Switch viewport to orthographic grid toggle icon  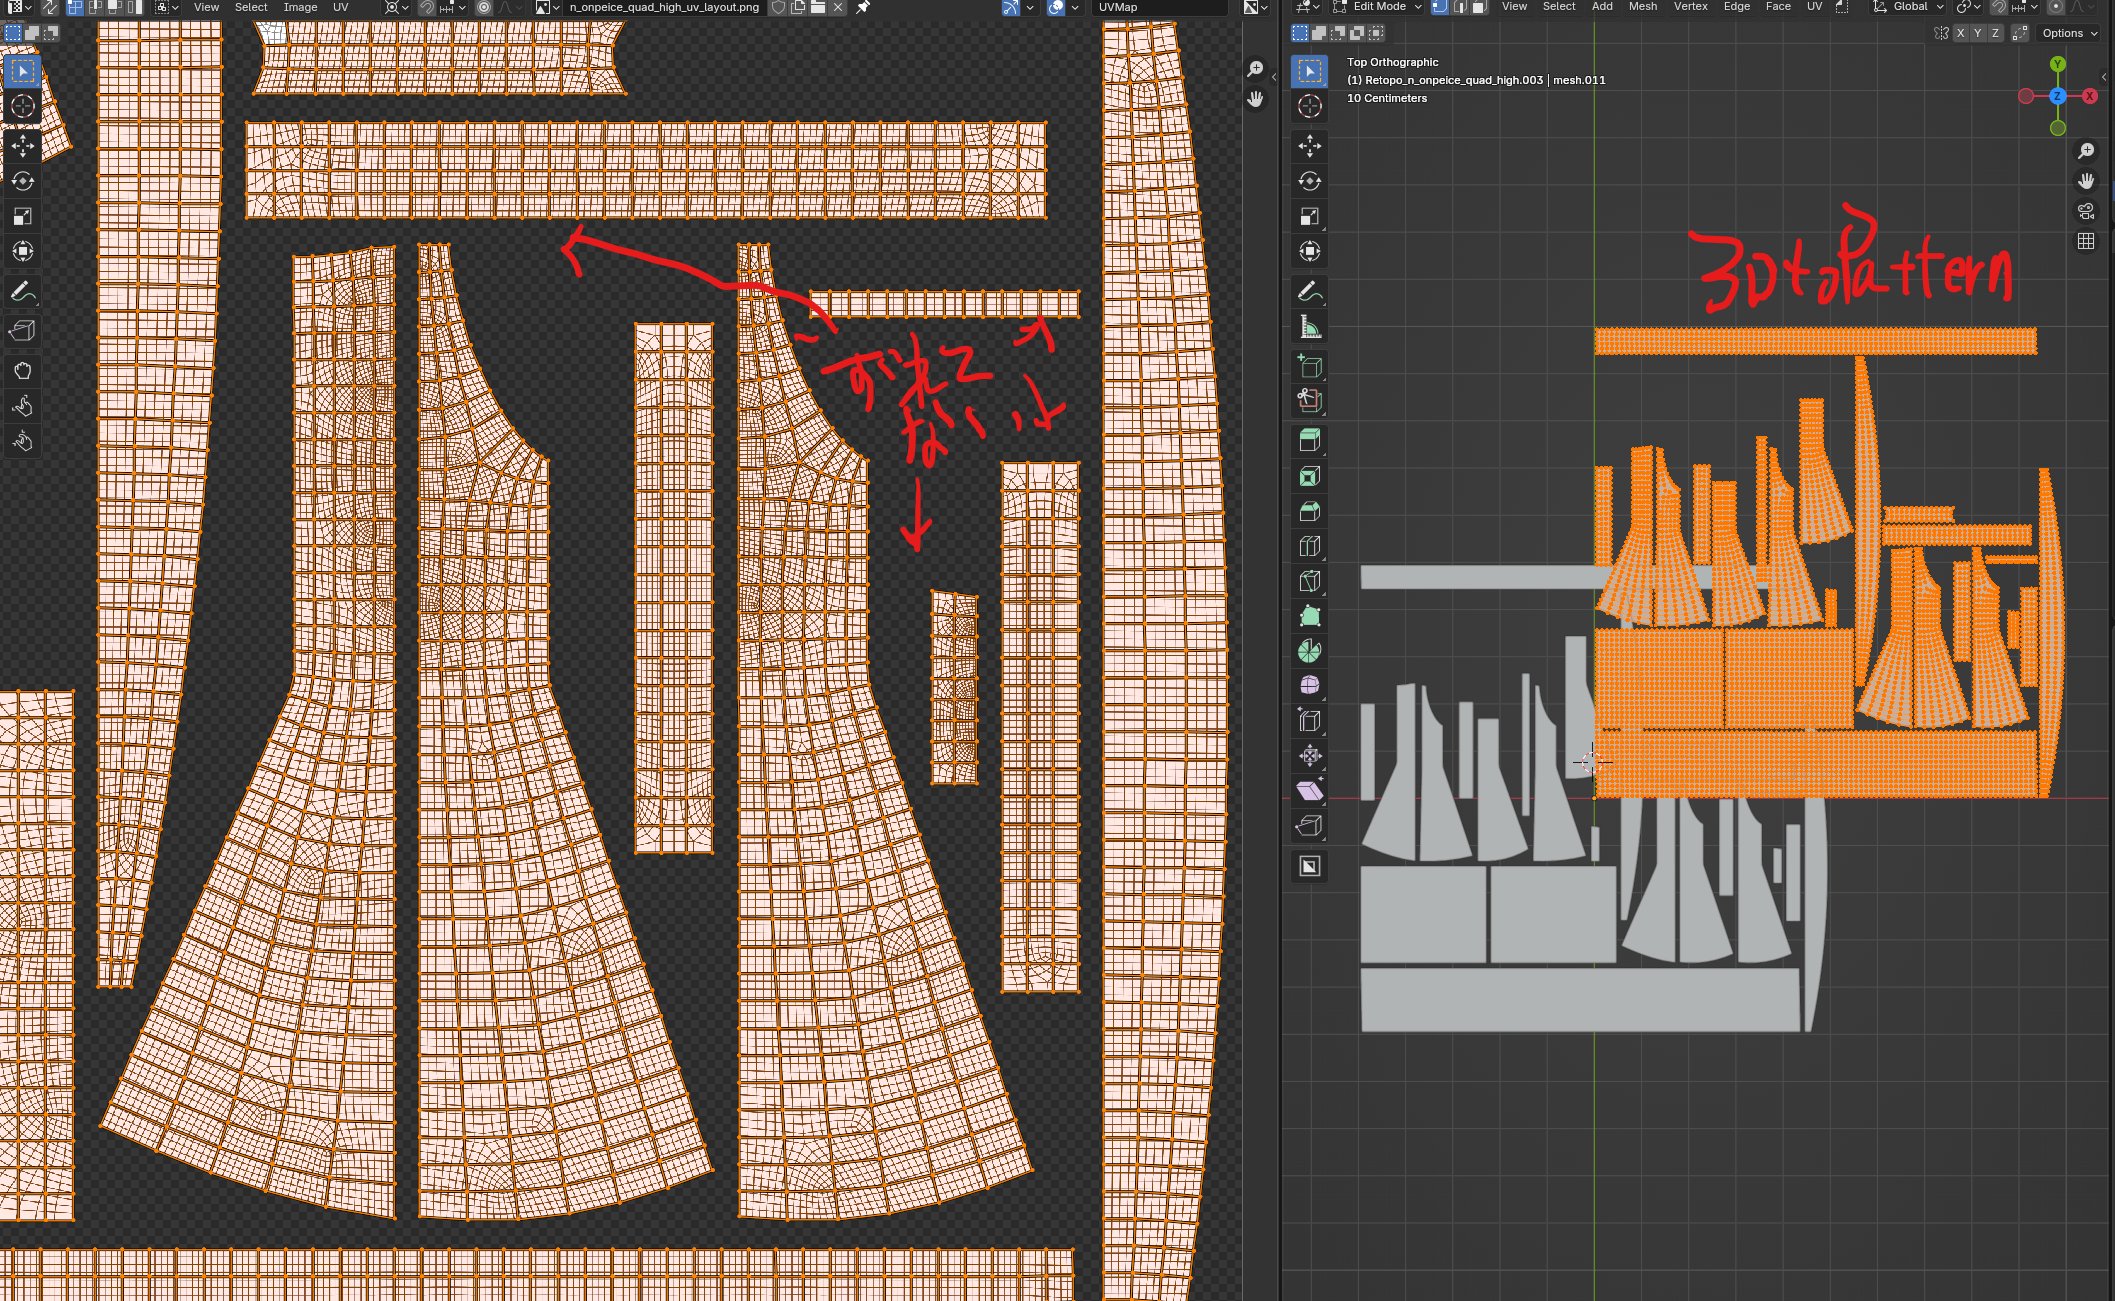coord(2086,241)
